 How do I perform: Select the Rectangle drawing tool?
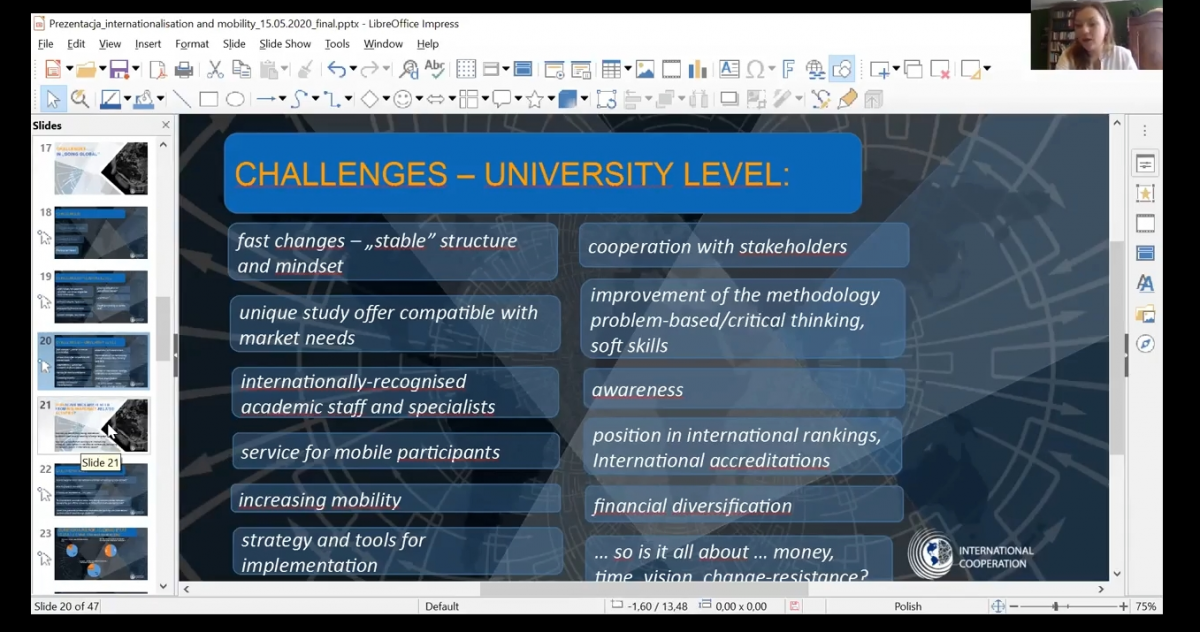pyautogui.click(x=208, y=99)
